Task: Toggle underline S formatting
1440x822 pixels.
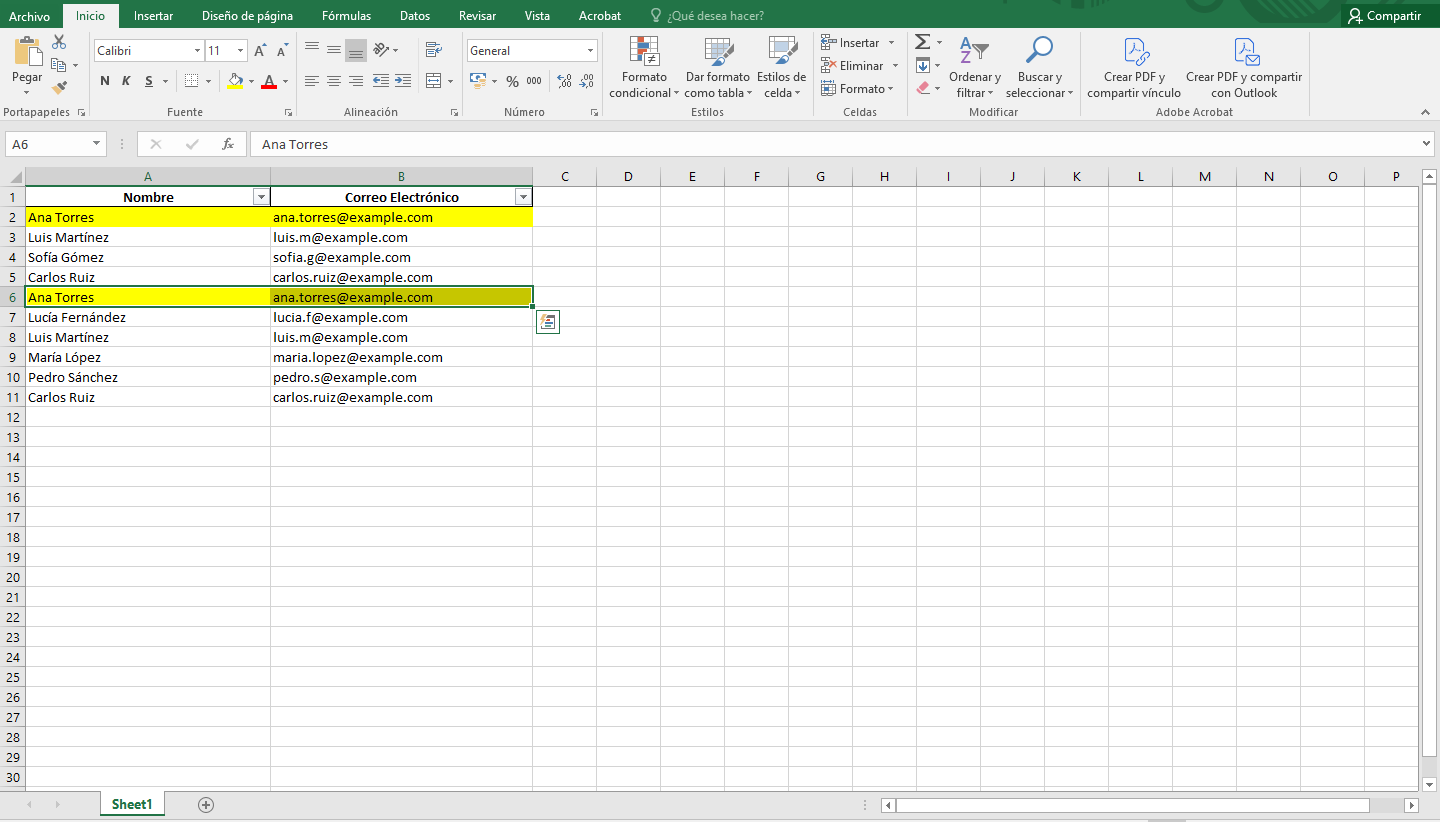Action: (149, 81)
